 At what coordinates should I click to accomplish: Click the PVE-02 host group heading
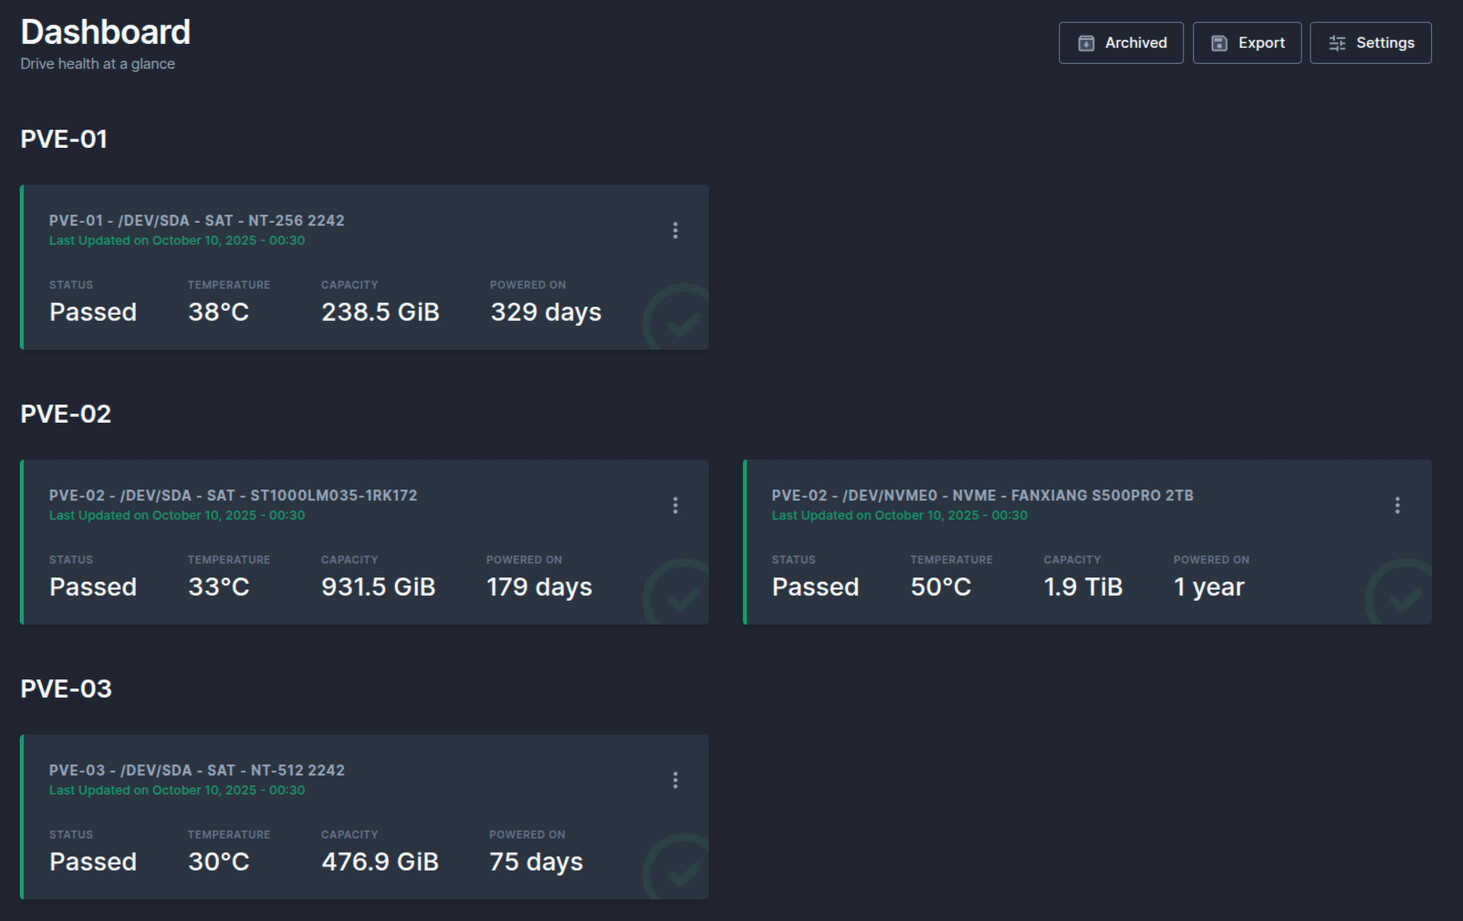(x=66, y=414)
